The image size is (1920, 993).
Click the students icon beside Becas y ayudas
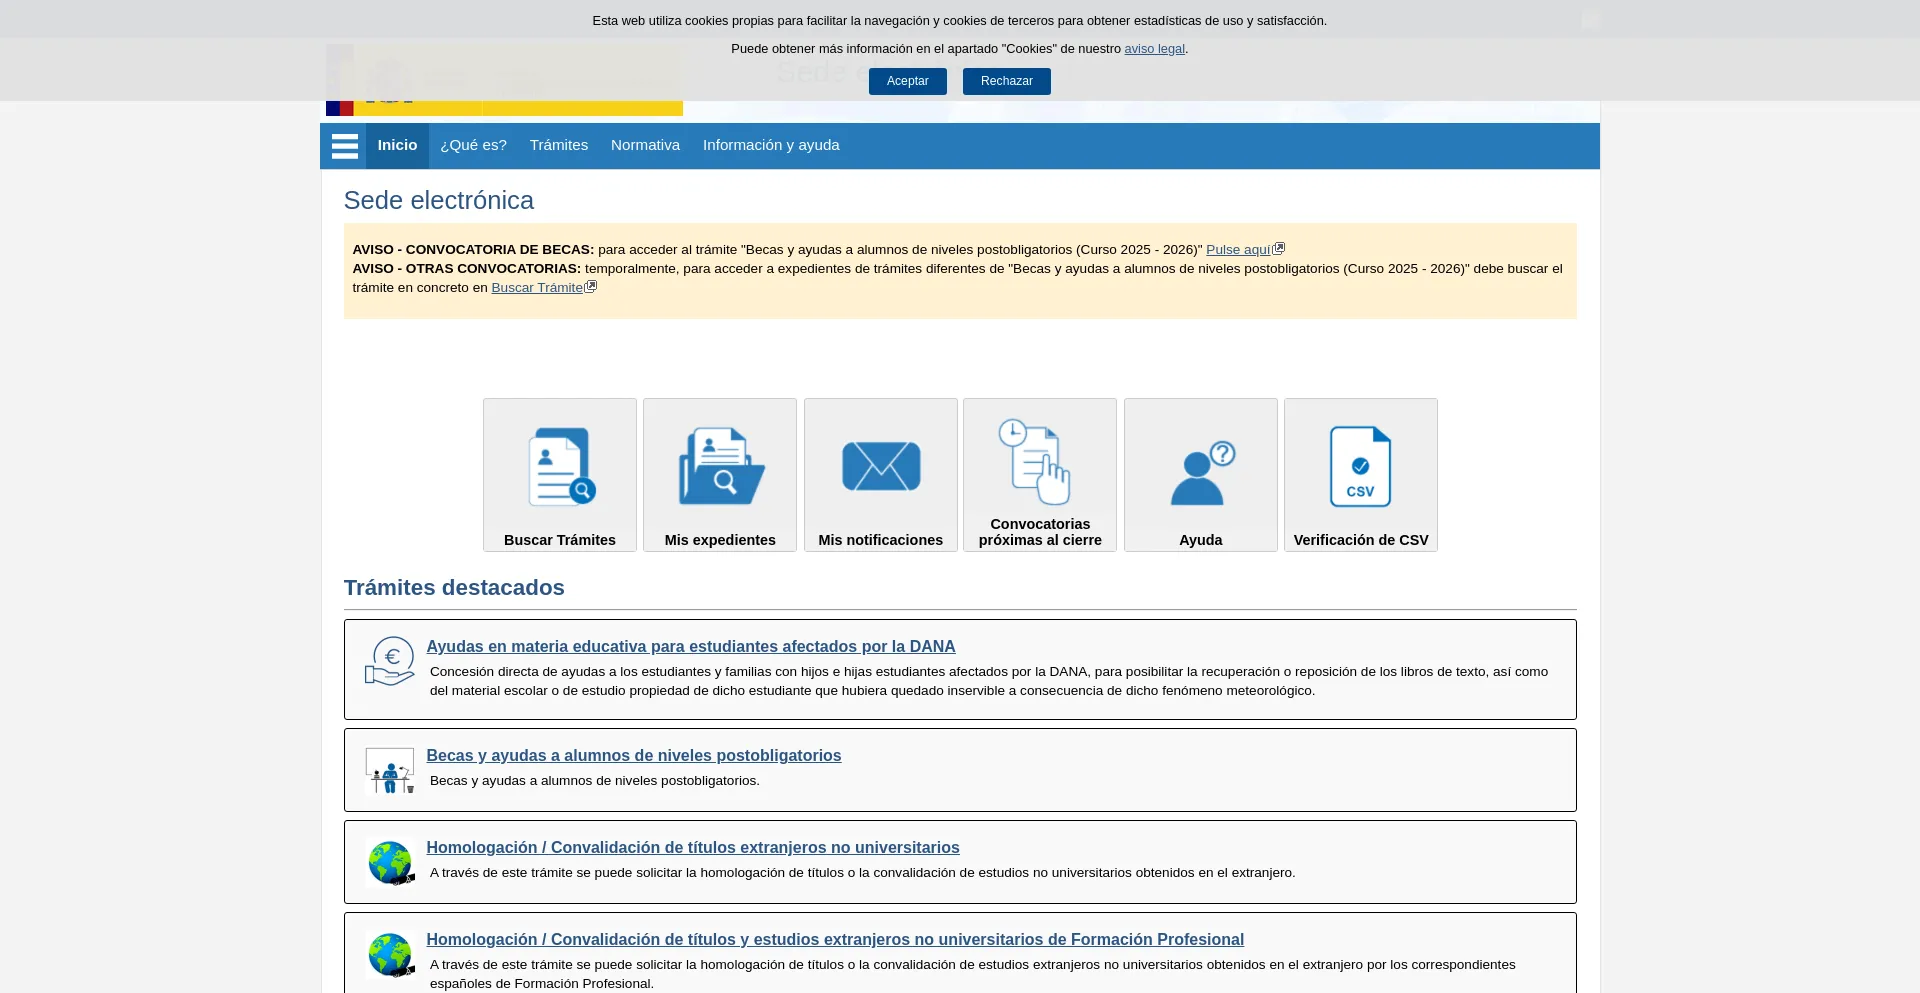click(390, 770)
